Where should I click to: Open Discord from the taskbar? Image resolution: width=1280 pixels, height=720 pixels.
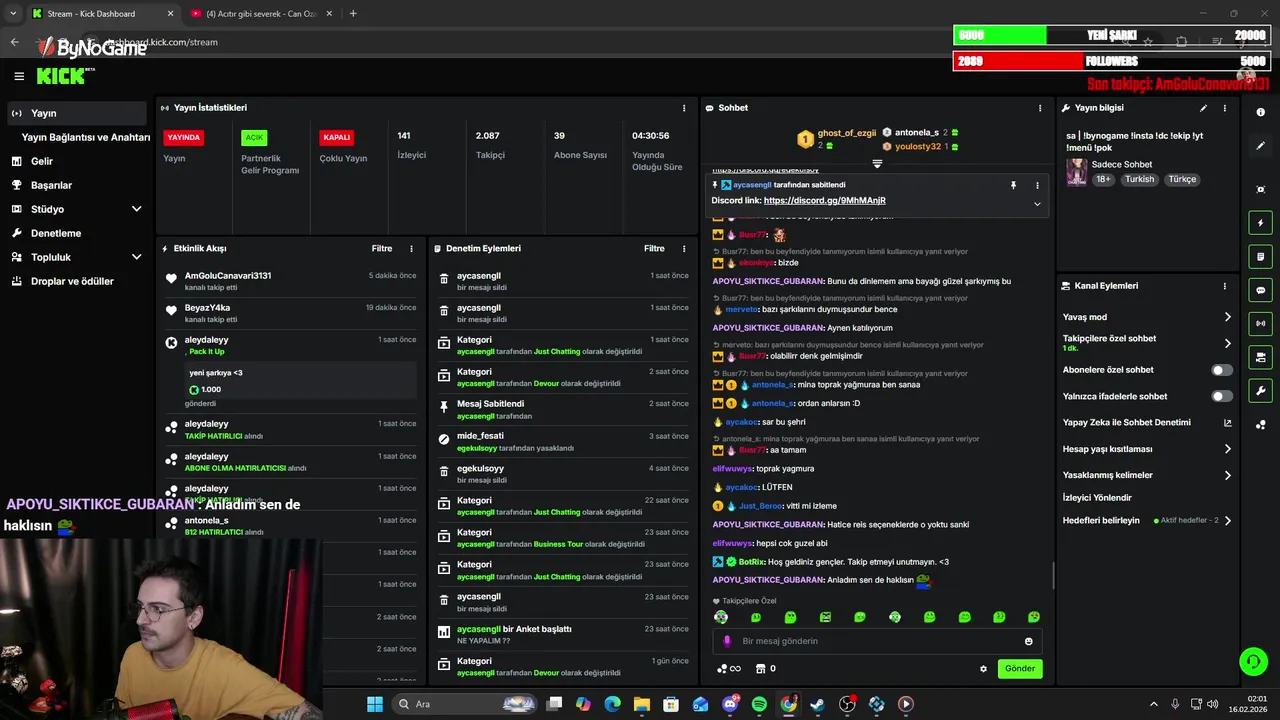coord(730,704)
